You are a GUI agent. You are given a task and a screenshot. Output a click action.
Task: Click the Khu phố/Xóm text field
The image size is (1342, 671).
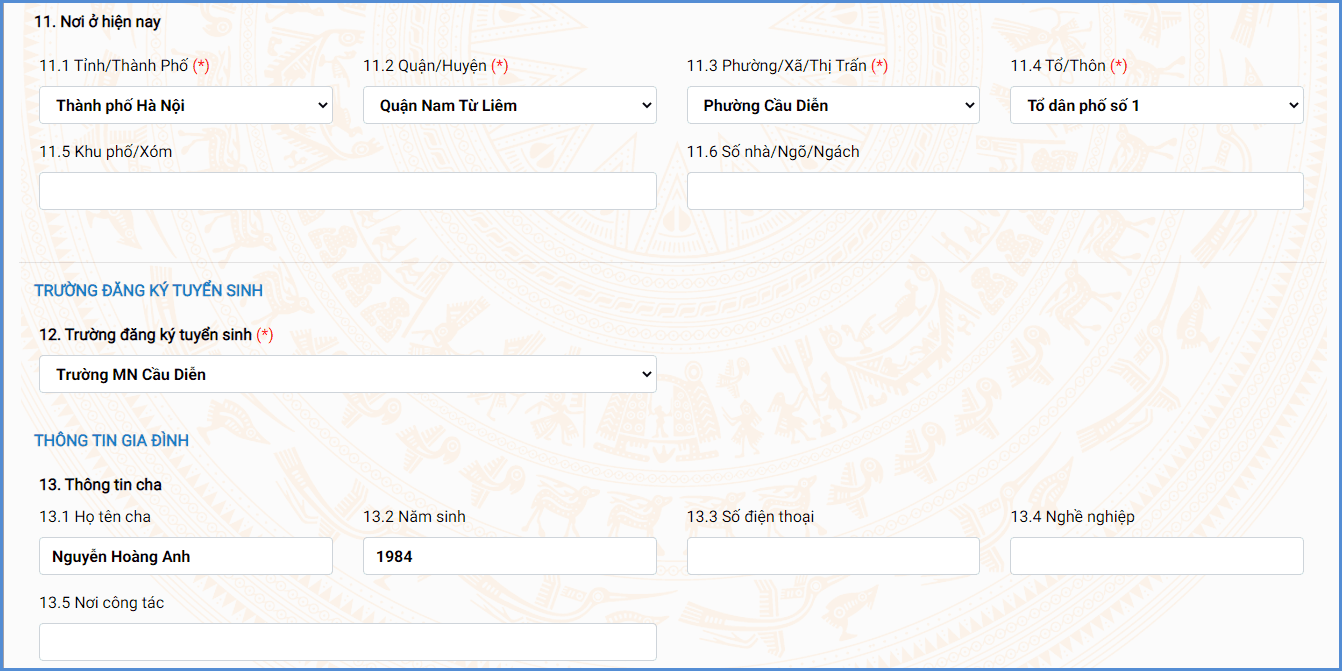coord(347,191)
